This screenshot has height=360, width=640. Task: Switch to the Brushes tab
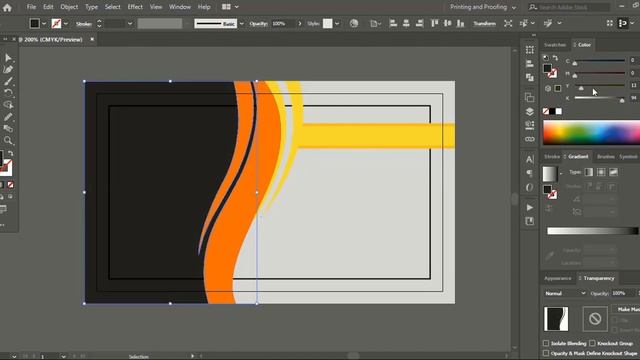pyautogui.click(x=605, y=156)
